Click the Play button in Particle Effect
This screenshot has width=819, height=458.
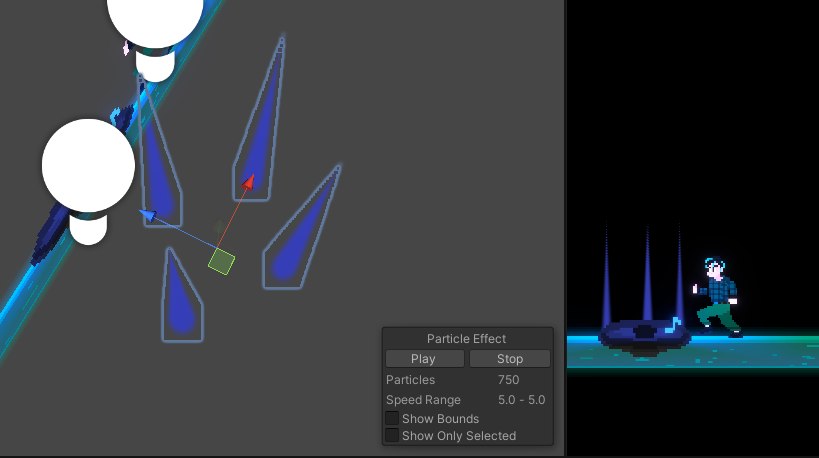tap(425, 359)
